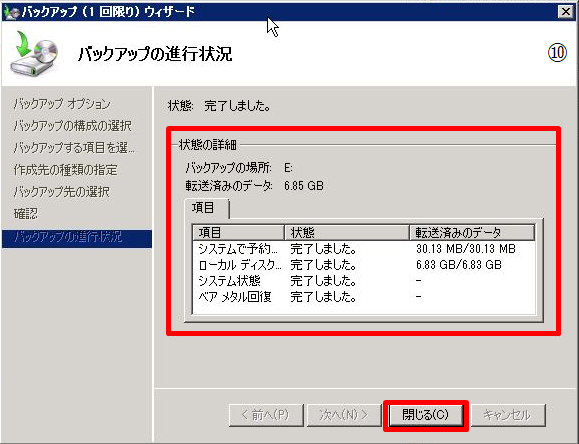Close the wizard with the title bar X
Image resolution: width=579 pixels, height=444 pixels.
point(566,12)
